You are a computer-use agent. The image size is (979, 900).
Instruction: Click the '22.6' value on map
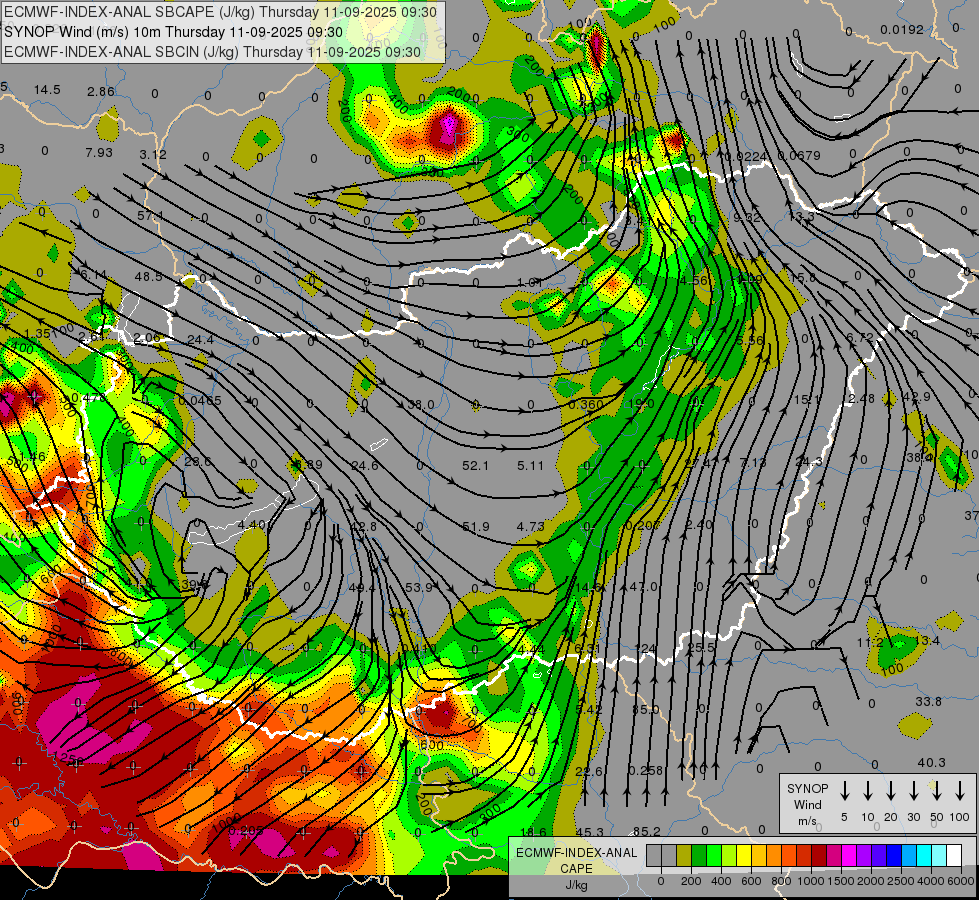589,772
